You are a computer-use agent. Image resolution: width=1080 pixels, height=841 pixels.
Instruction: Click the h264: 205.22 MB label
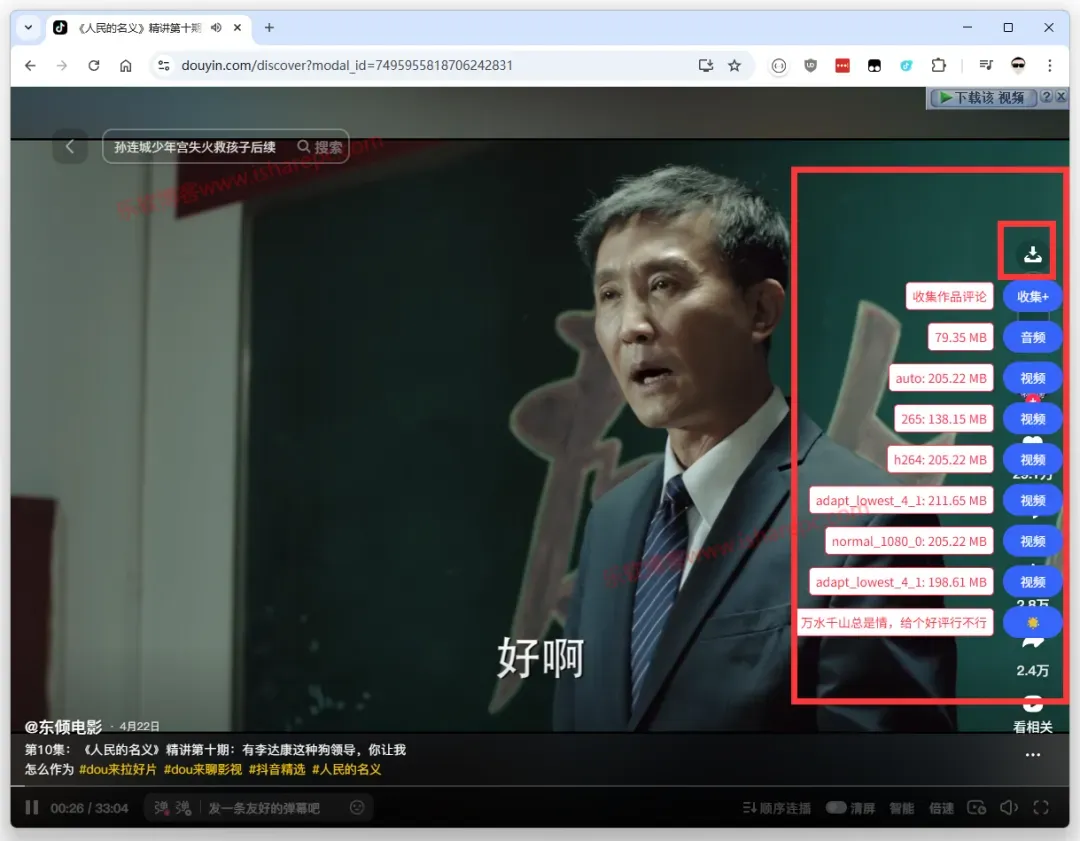[940, 459]
